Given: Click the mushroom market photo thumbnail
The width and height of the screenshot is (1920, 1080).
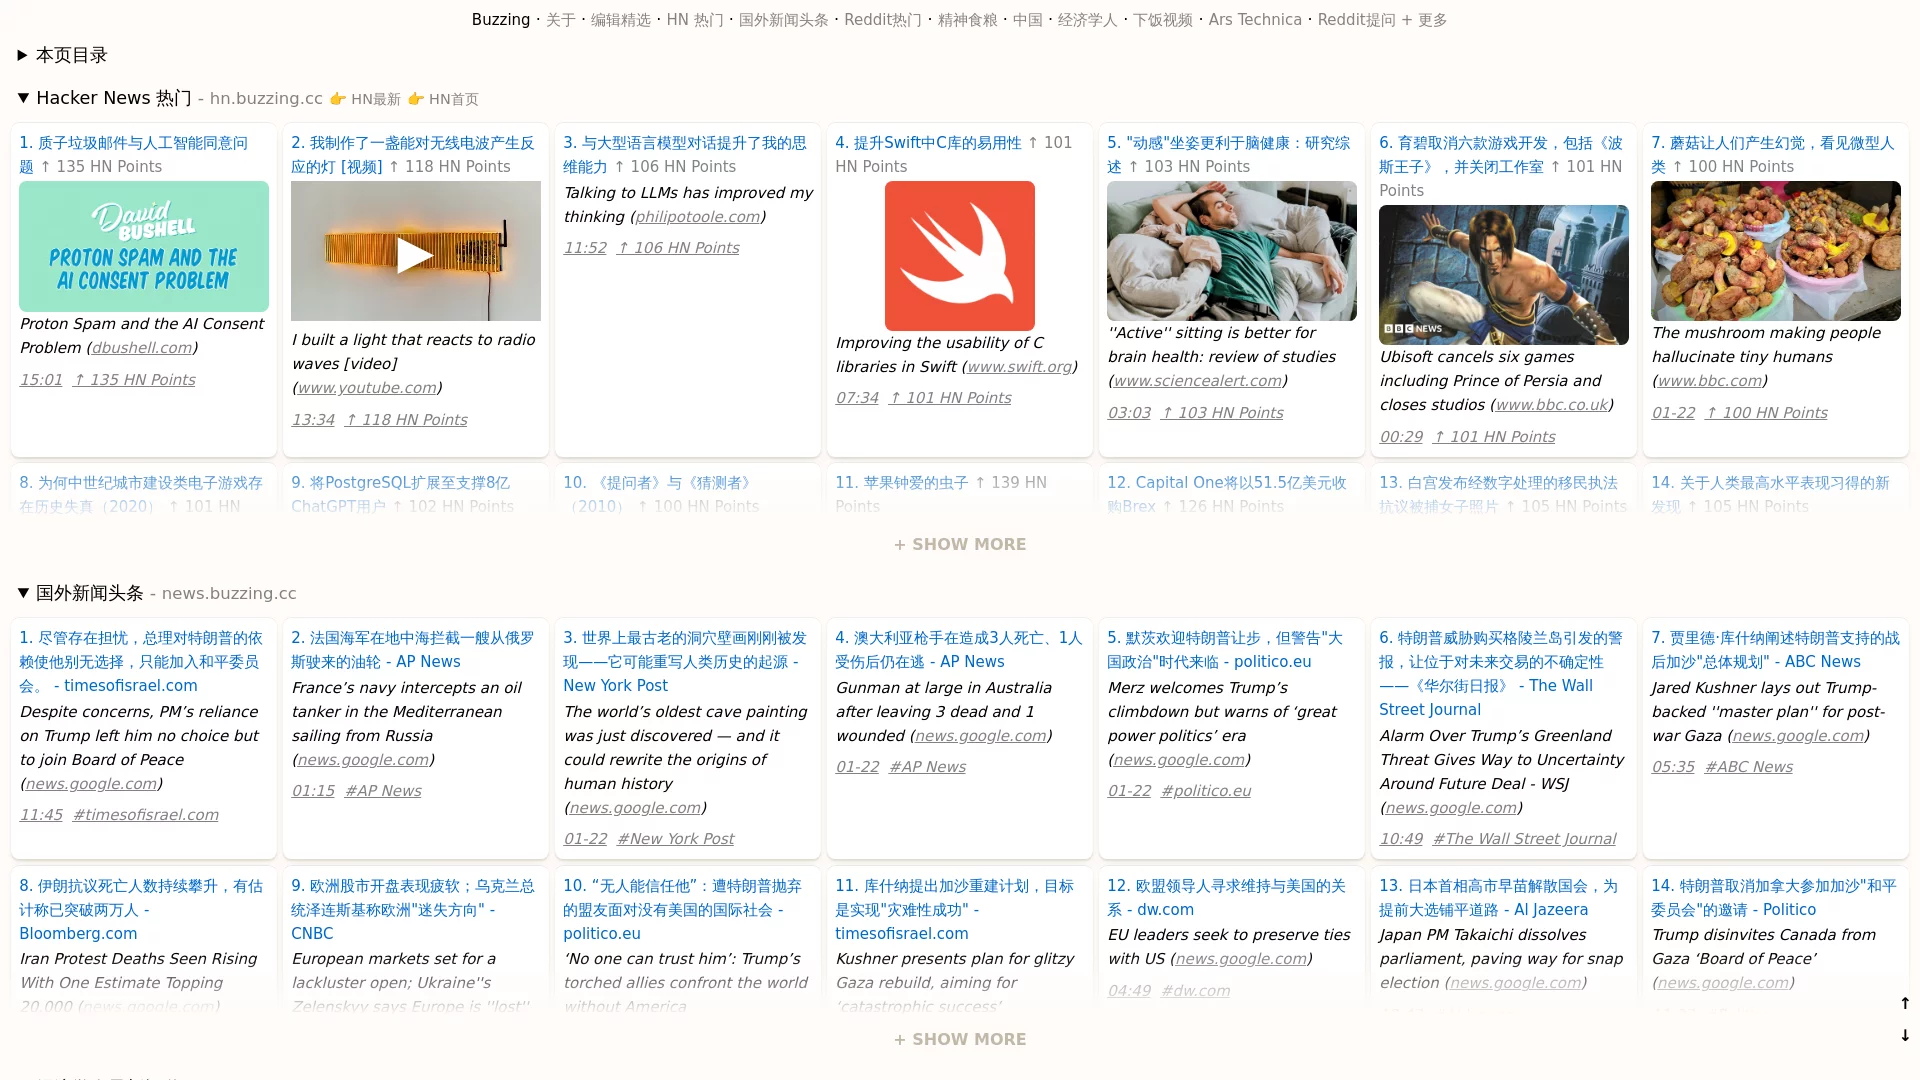Looking at the screenshot, I should (x=1775, y=251).
